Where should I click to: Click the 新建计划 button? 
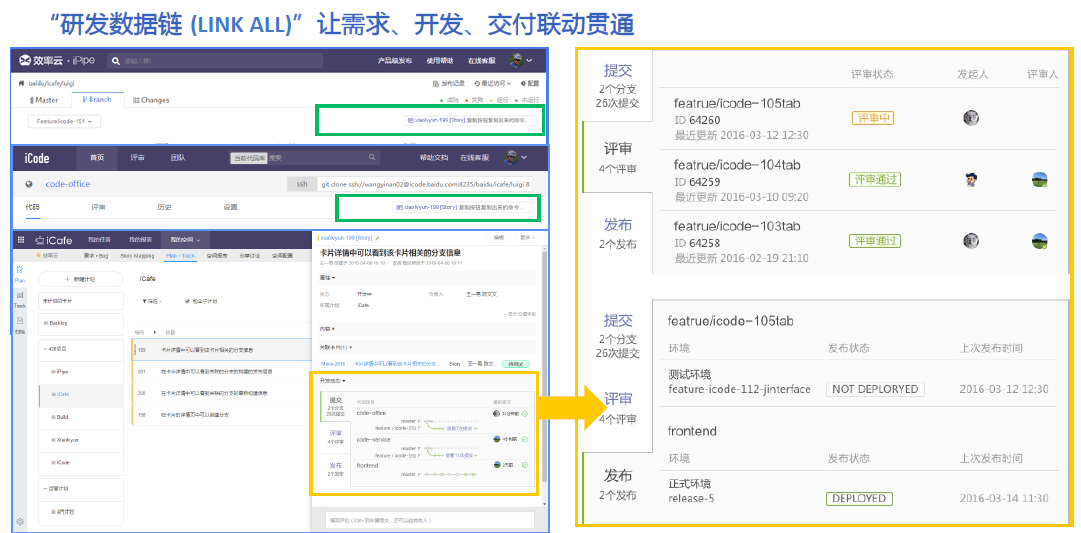tap(81, 279)
